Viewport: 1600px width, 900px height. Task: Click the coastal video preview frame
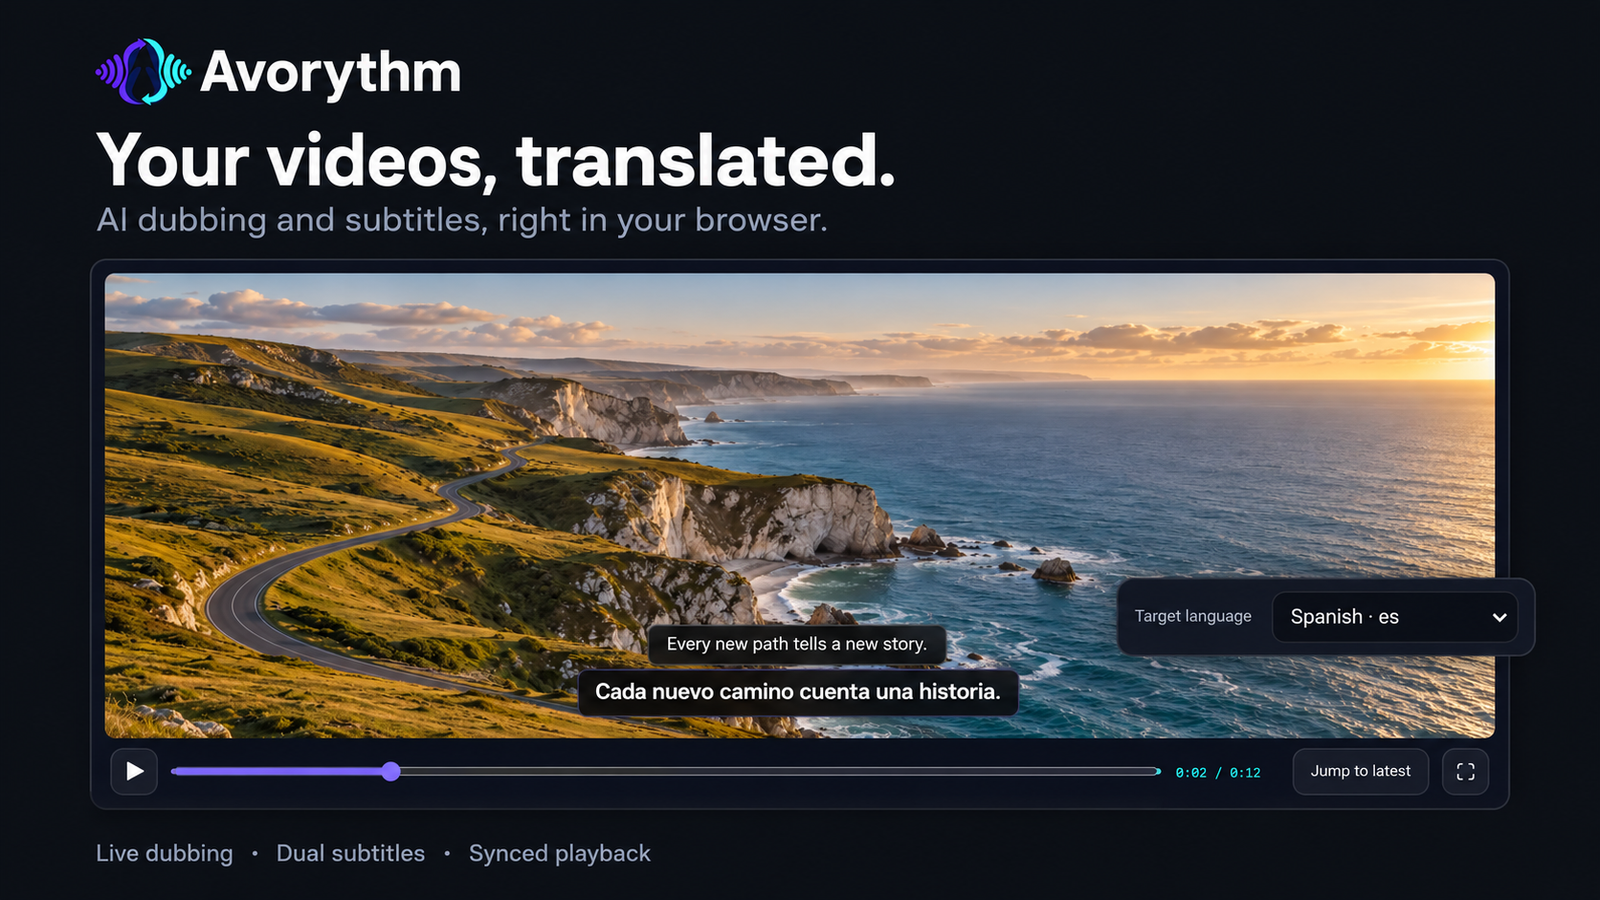point(800,505)
